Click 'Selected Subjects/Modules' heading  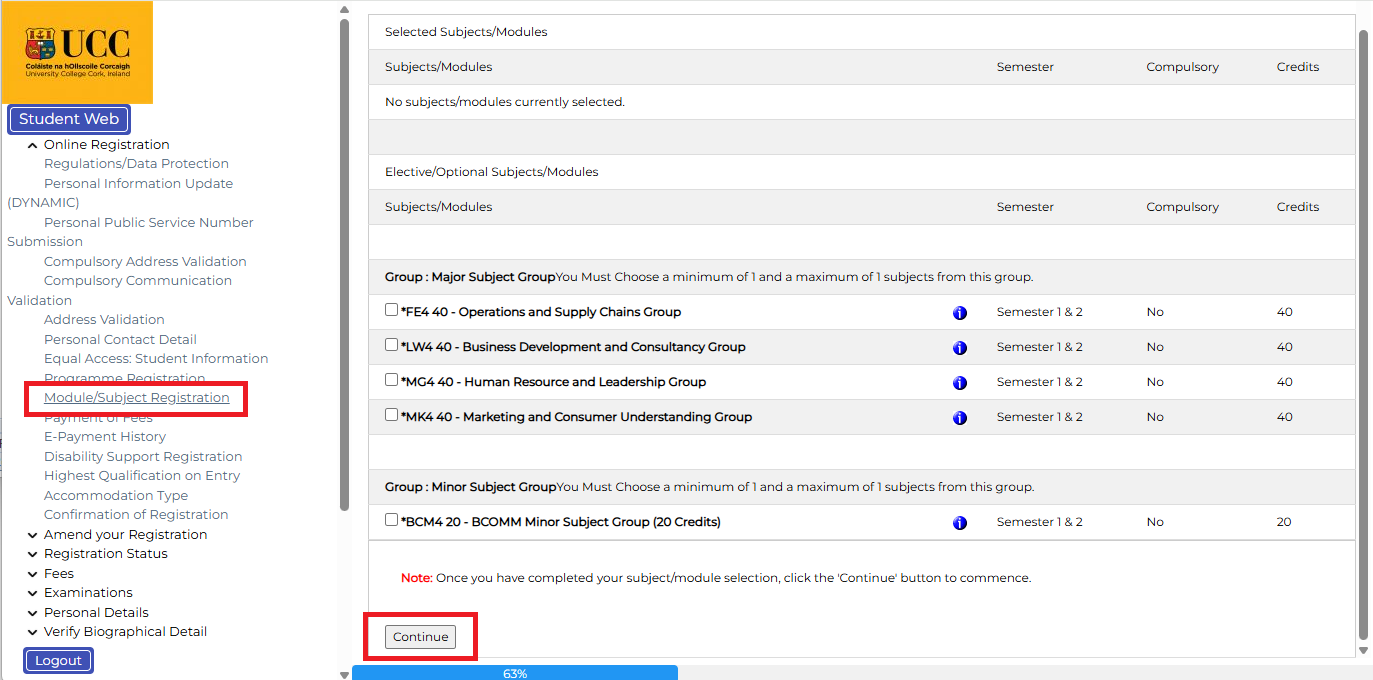pyautogui.click(x=466, y=32)
